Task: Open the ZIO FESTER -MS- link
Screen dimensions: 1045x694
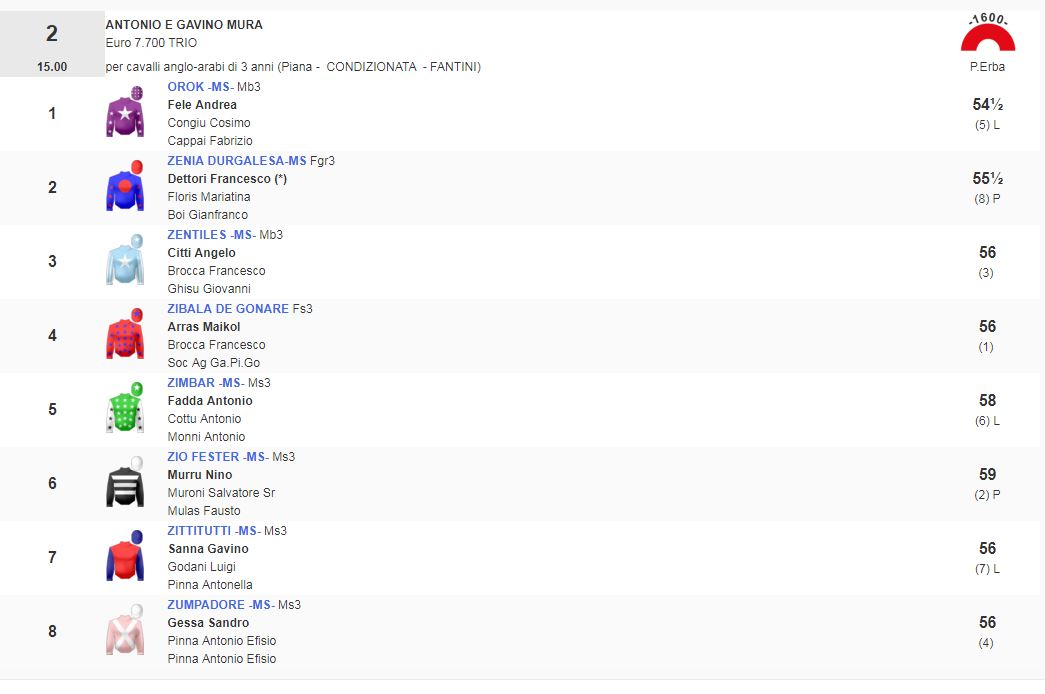Action: 217,457
